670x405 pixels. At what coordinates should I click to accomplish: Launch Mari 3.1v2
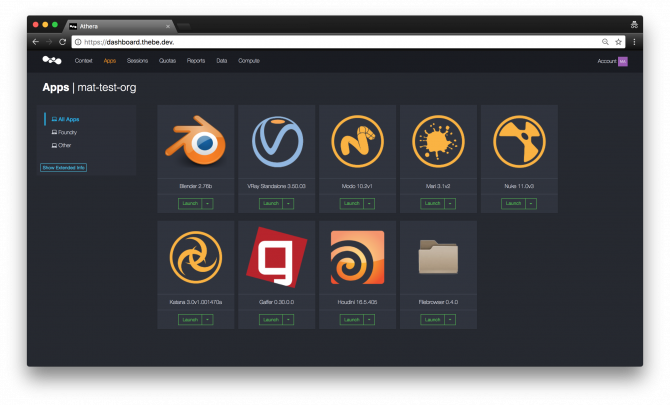pos(432,204)
